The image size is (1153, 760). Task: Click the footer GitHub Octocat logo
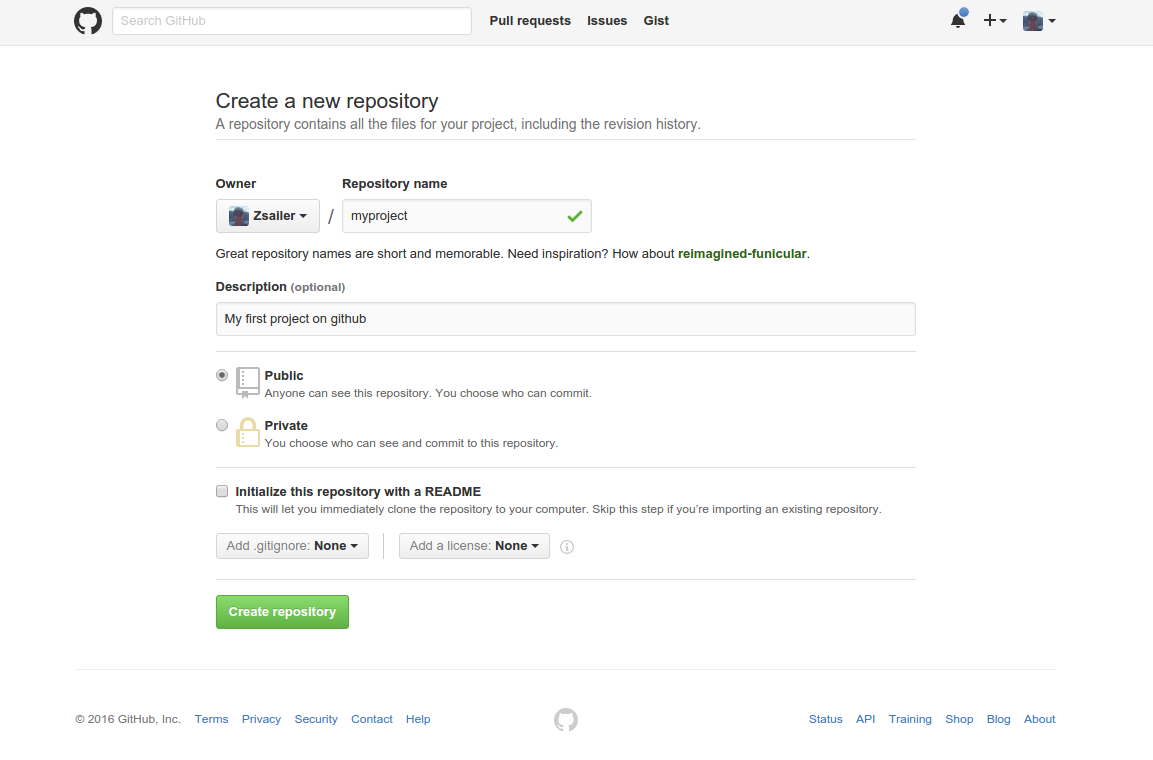(x=566, y=720)
